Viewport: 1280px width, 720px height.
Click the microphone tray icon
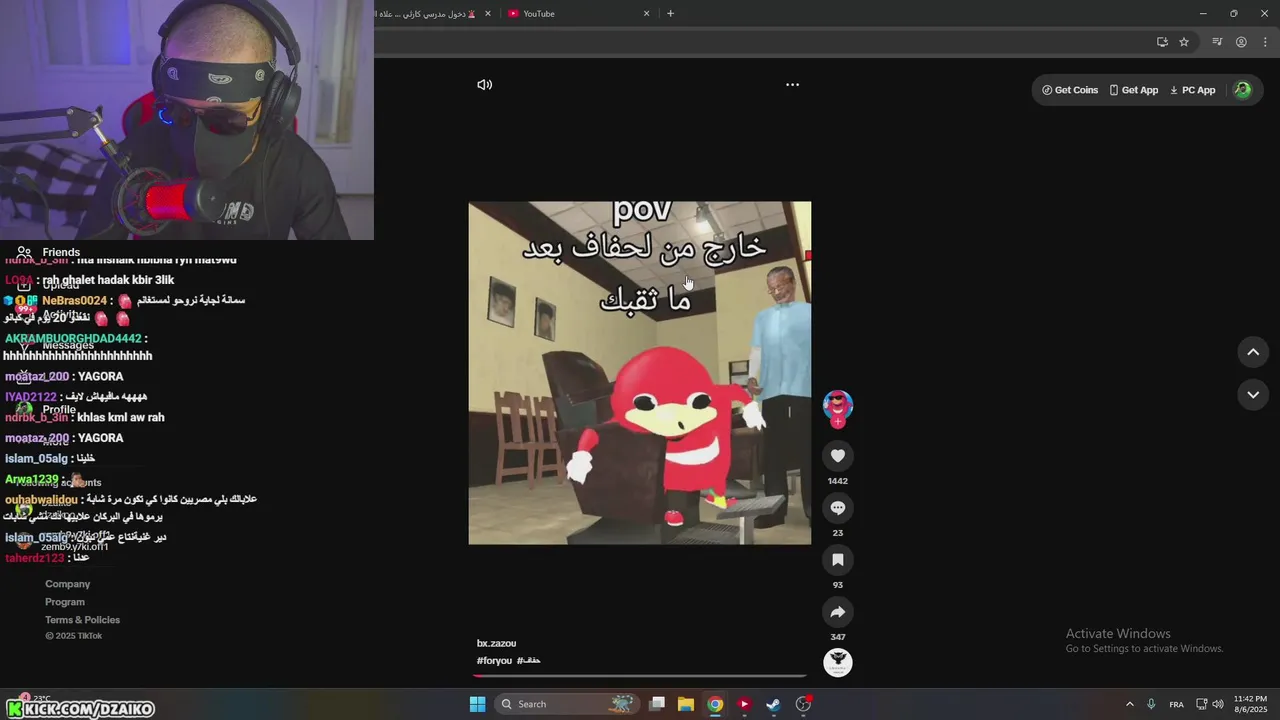coord(1152,704)
